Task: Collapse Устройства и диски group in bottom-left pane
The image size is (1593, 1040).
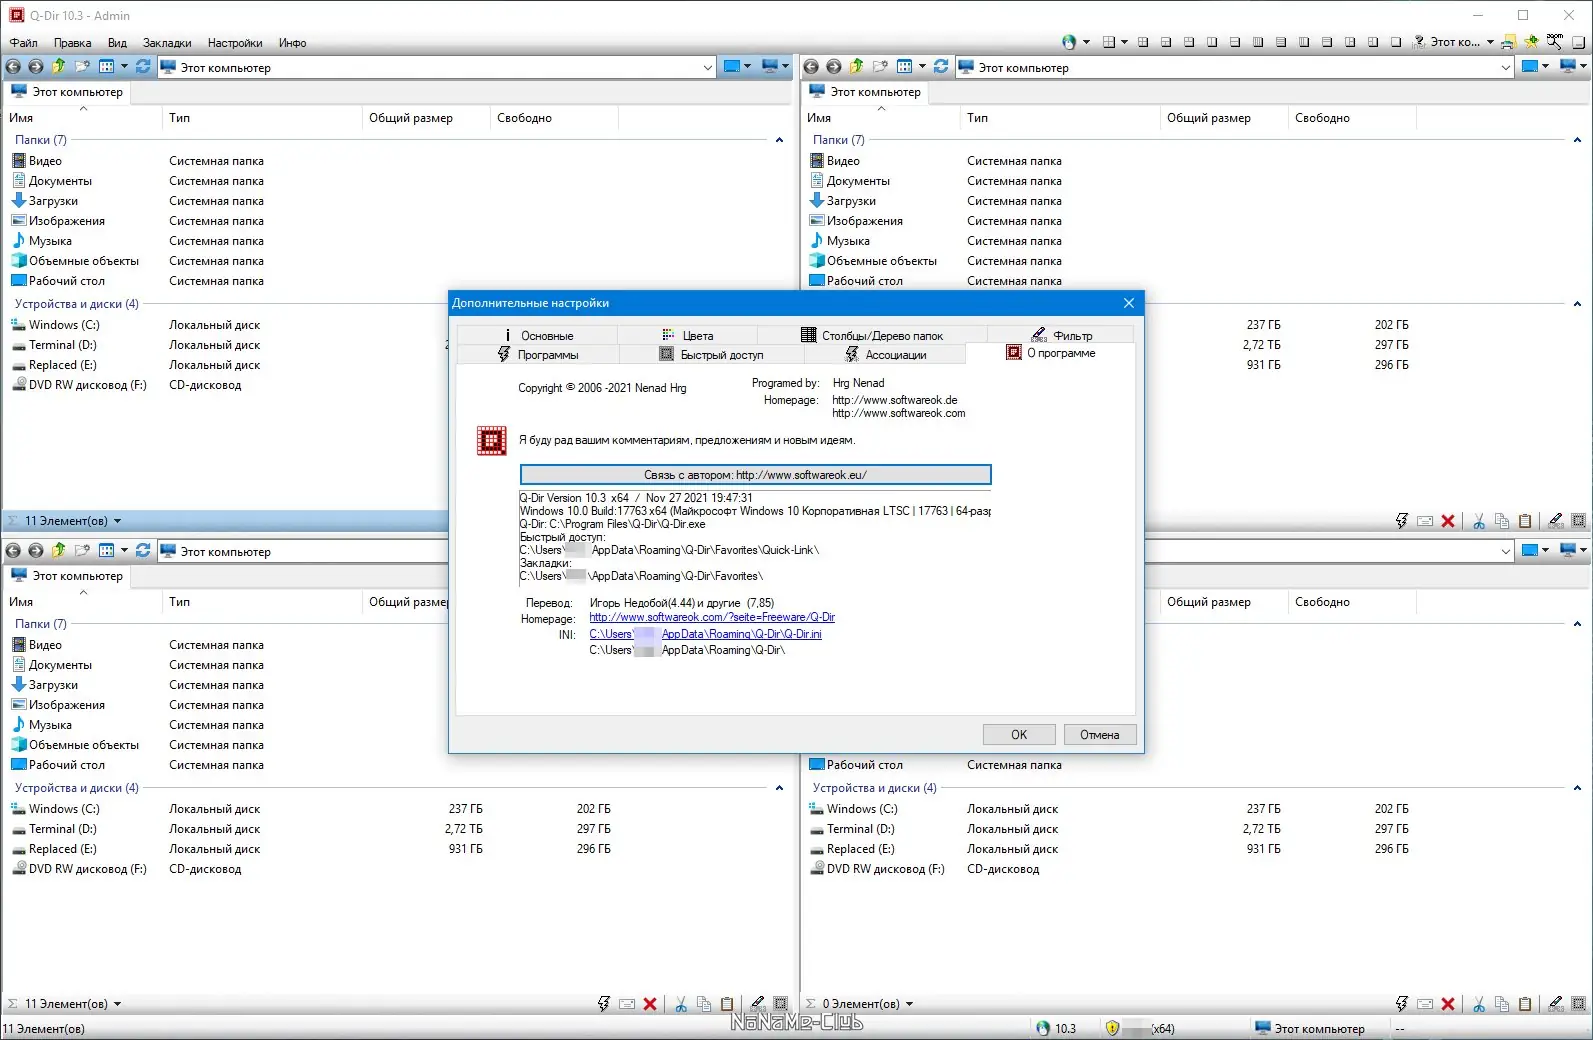Action: 779,788
